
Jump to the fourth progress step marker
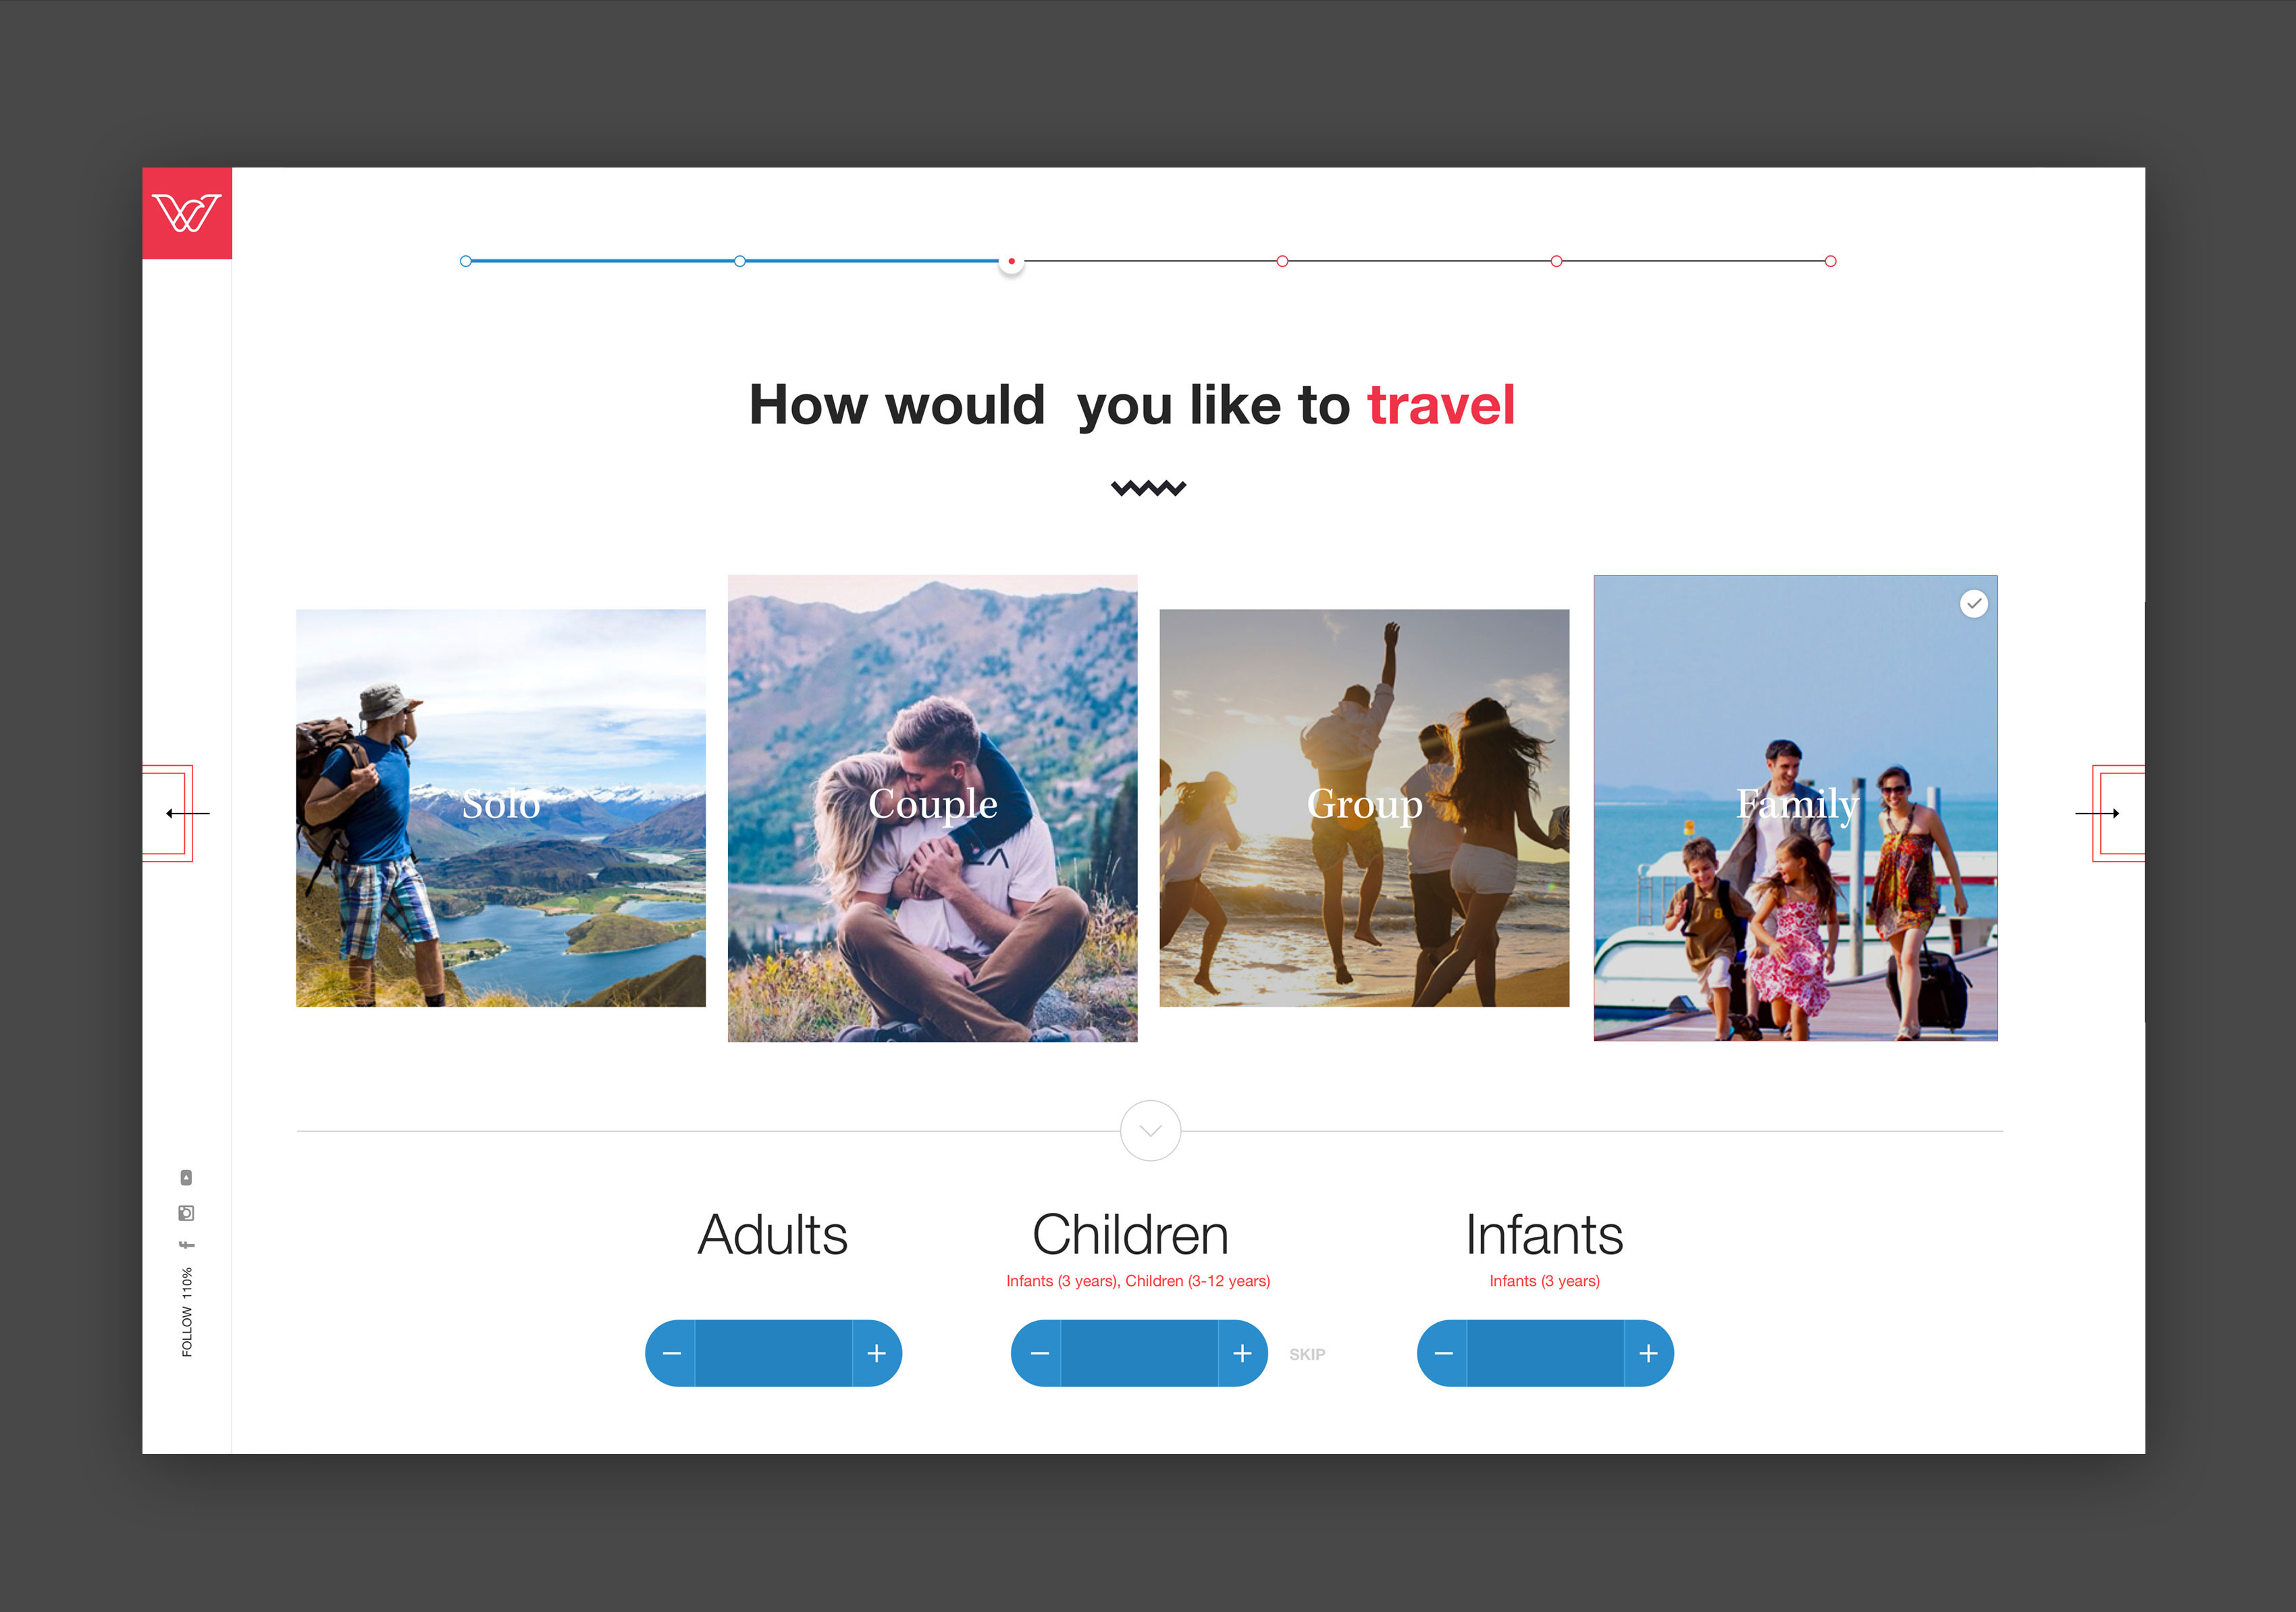tap(1282, 261)
